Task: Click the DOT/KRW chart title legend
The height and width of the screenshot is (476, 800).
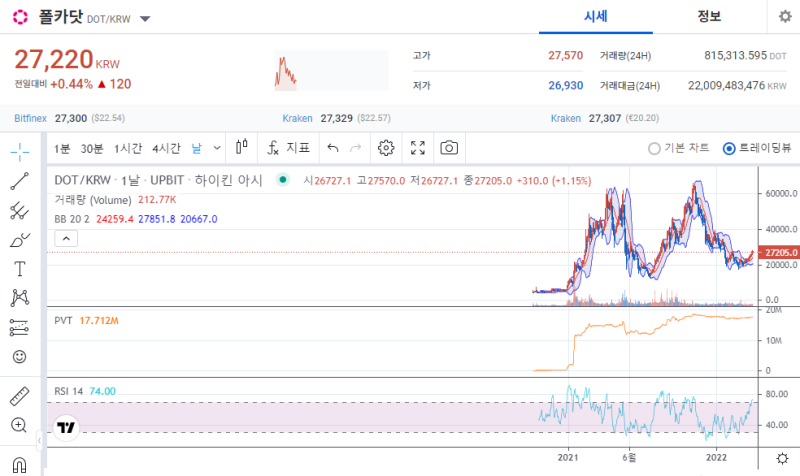Action: coord(158,180)
